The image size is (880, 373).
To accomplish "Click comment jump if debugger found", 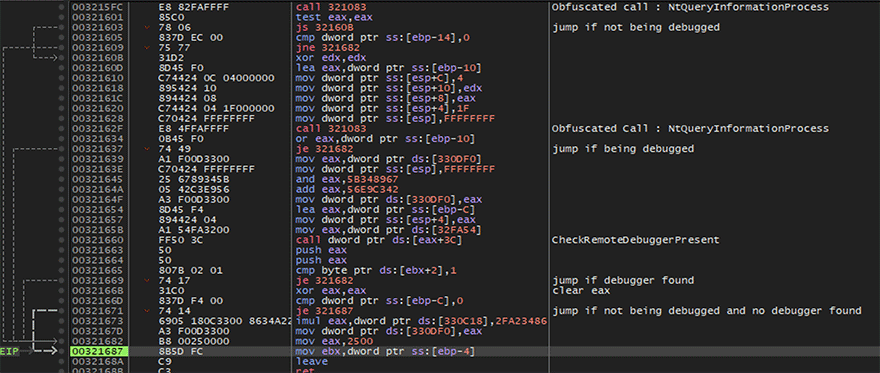I will tap(623, 280).
